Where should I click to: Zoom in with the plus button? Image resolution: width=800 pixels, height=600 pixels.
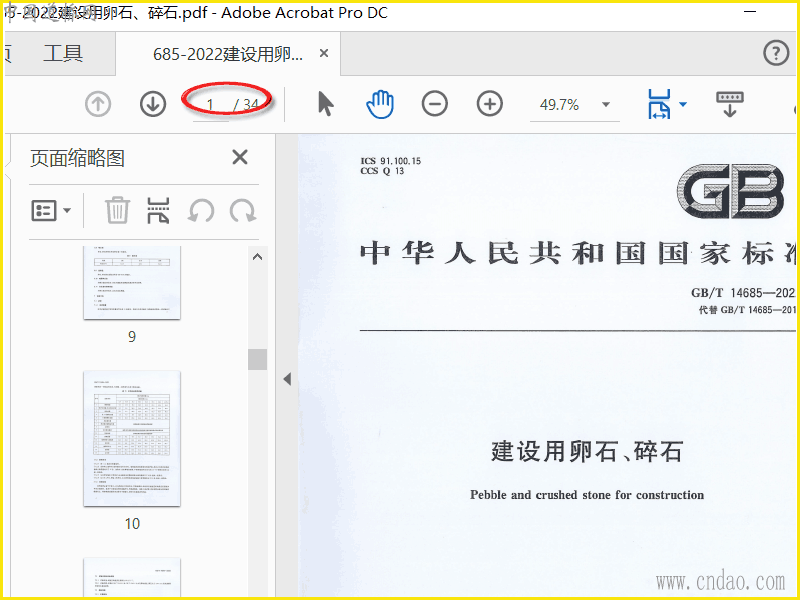point(490,104)
